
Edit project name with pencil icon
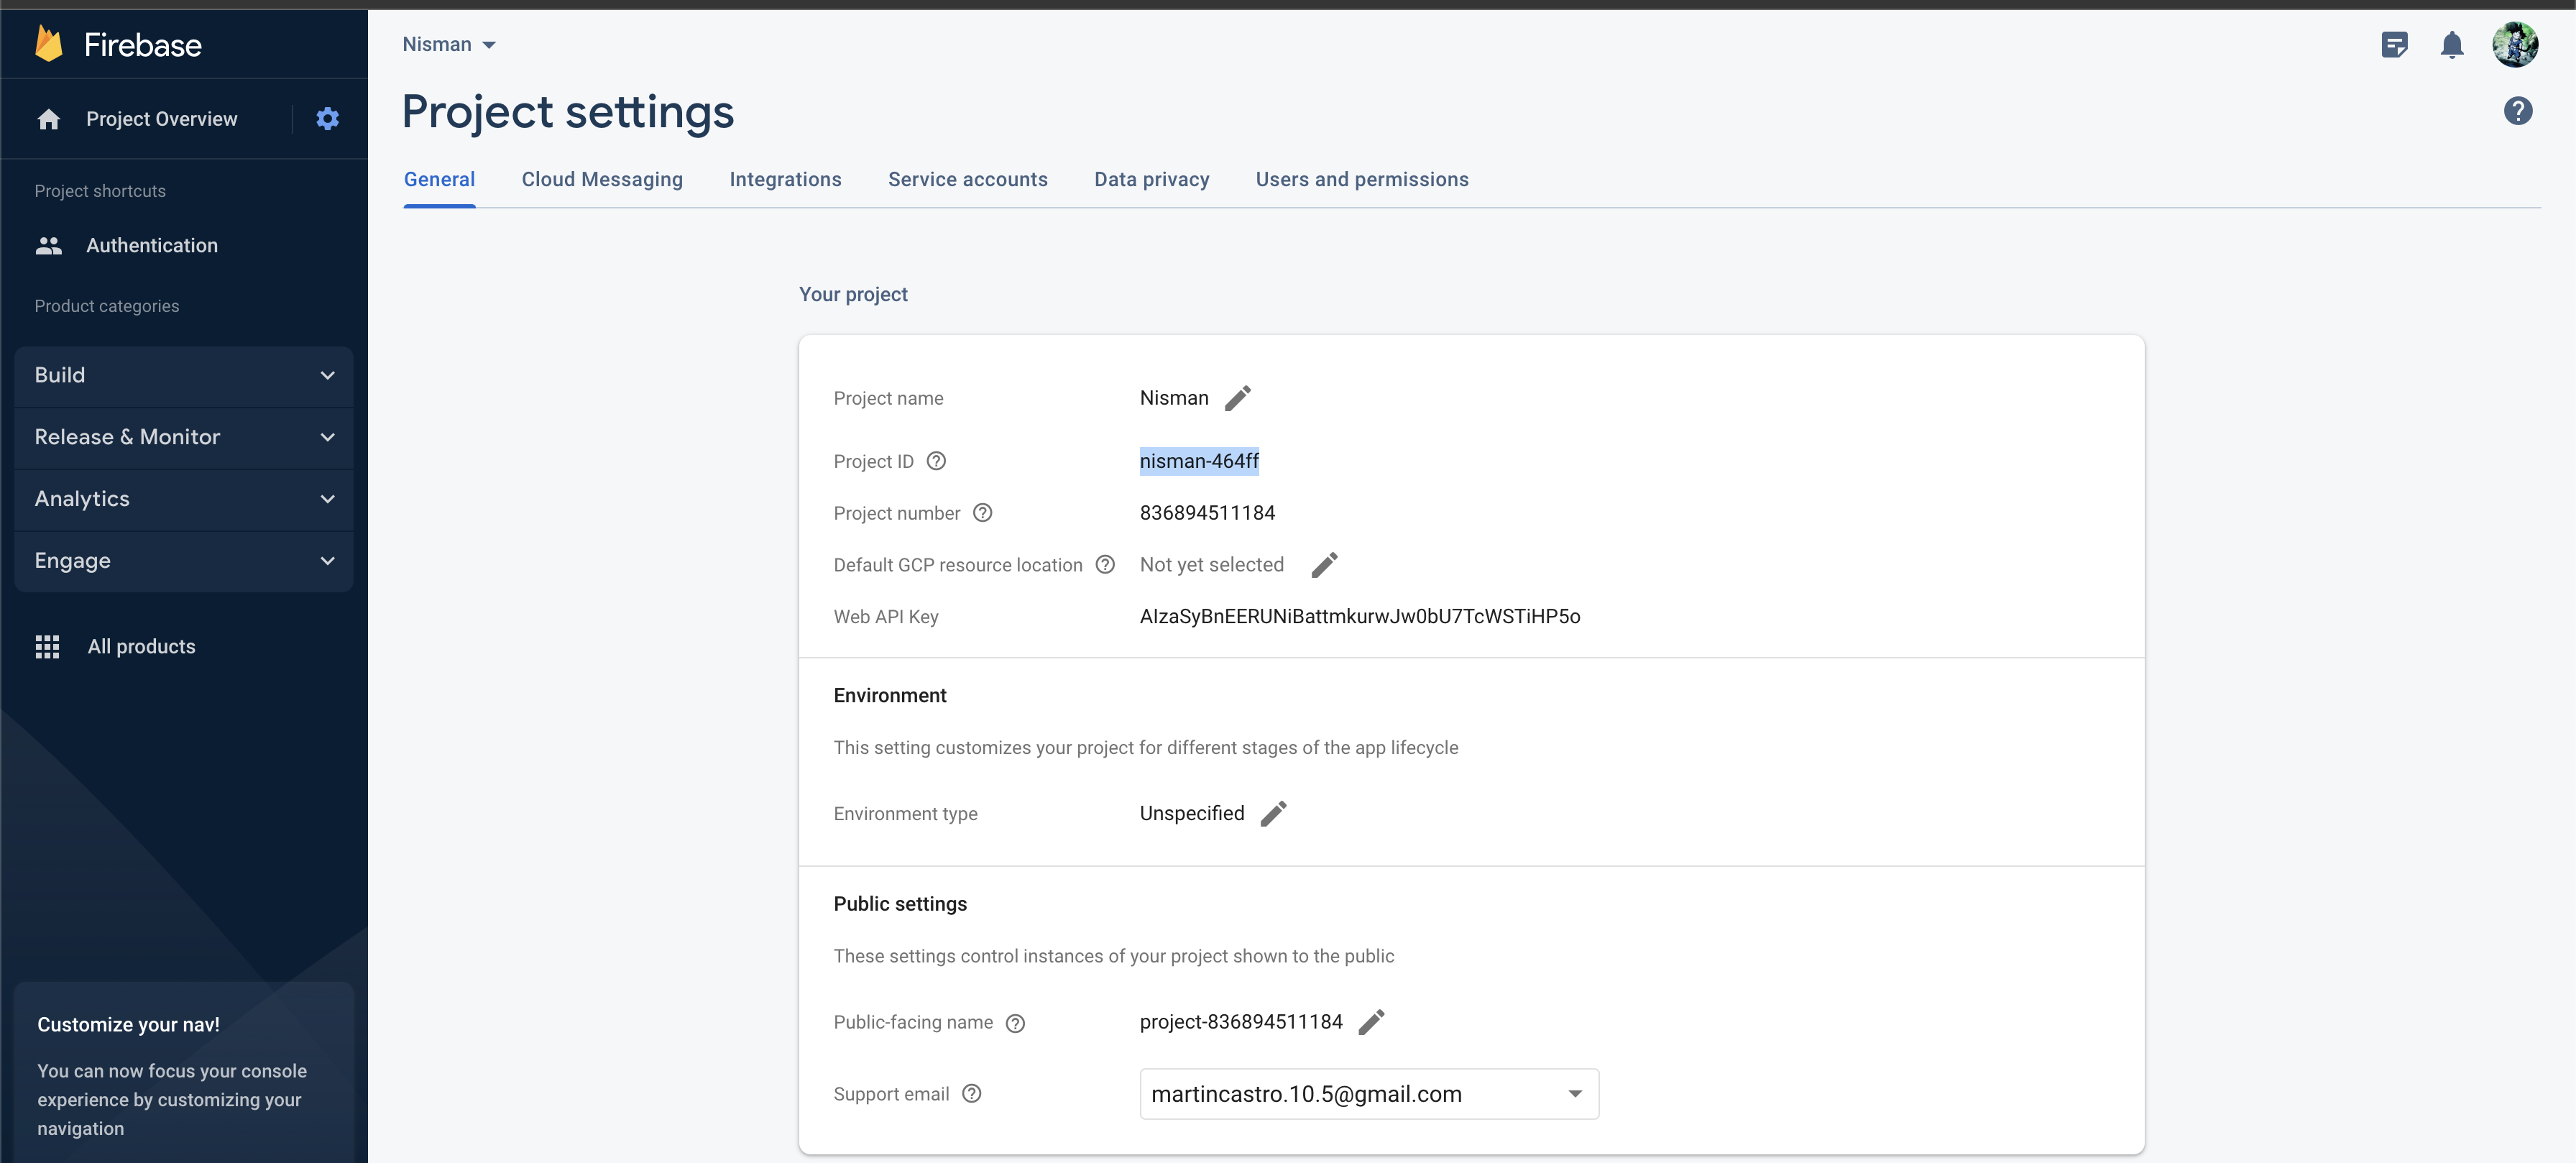(1237, 398)
